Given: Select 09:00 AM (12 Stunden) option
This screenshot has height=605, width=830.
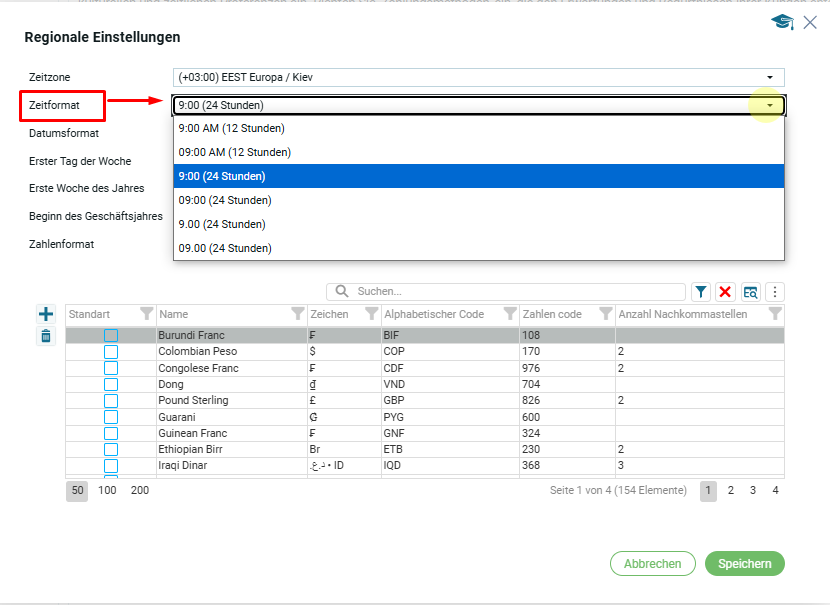Looking at the screenshot, I should (235, 152).
